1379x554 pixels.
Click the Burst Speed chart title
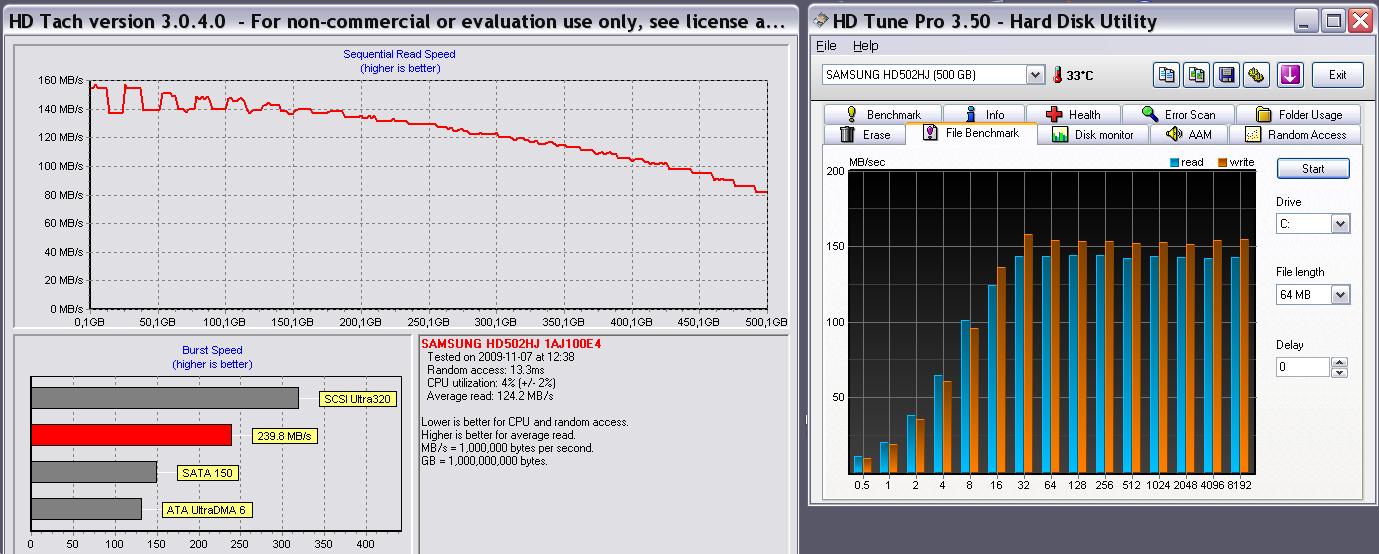coord(212,351)
